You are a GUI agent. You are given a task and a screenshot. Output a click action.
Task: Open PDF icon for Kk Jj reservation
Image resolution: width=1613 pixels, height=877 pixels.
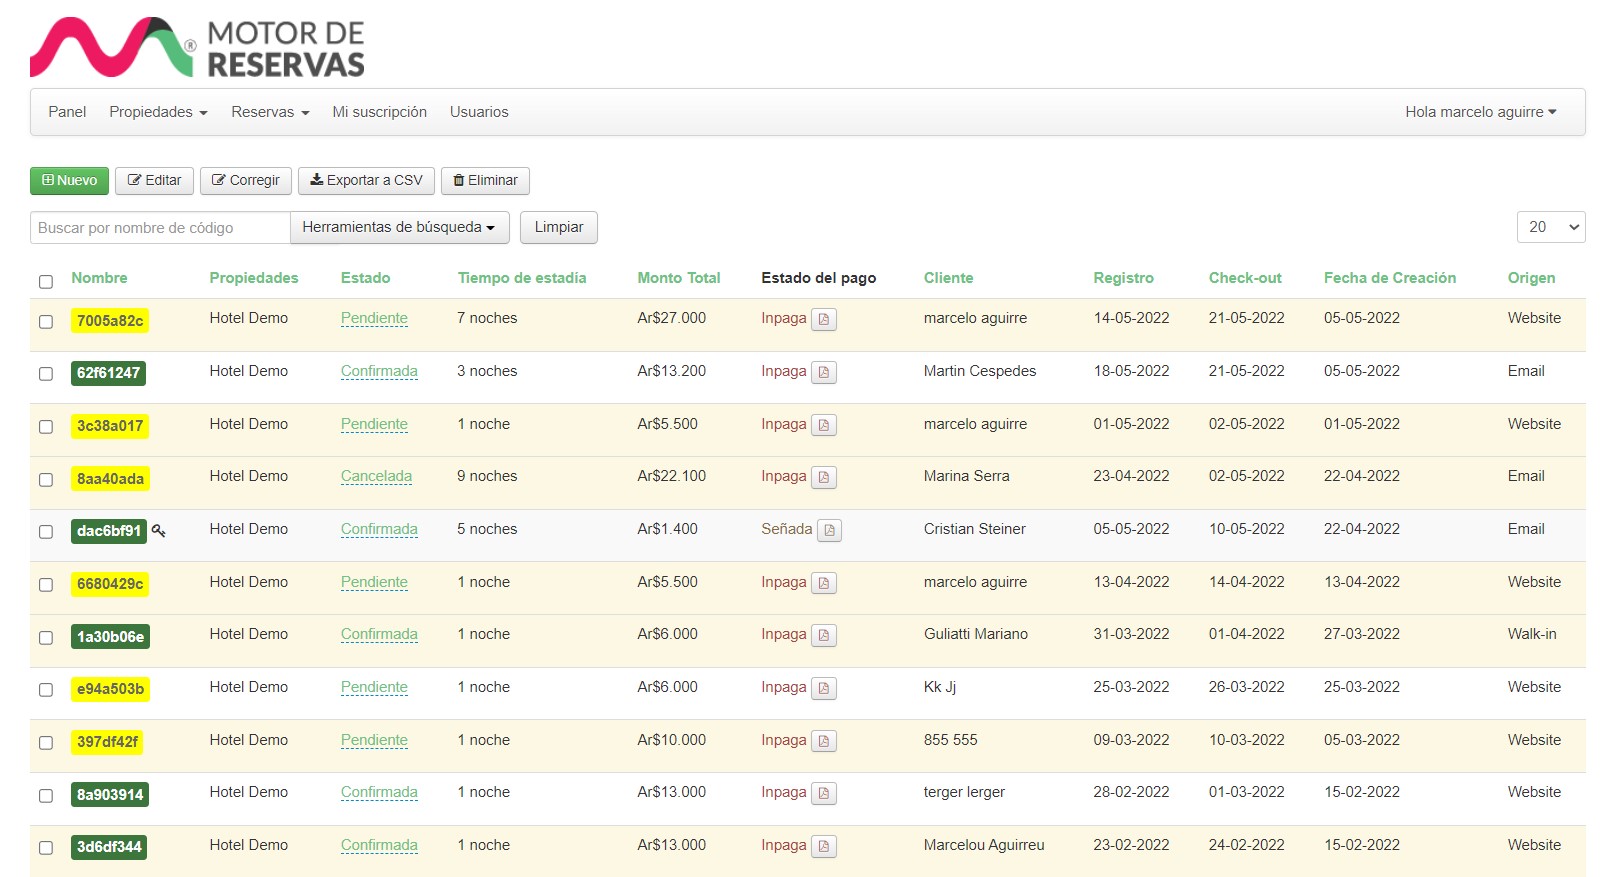(x=823, y=689)
